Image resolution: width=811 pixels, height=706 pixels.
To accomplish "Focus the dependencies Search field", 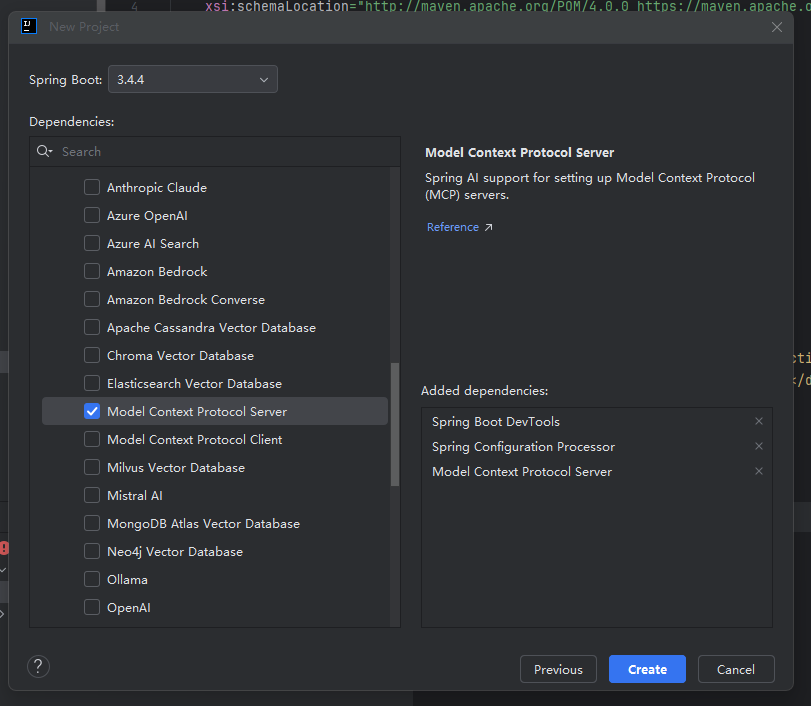I will click(x=215, y=152).
